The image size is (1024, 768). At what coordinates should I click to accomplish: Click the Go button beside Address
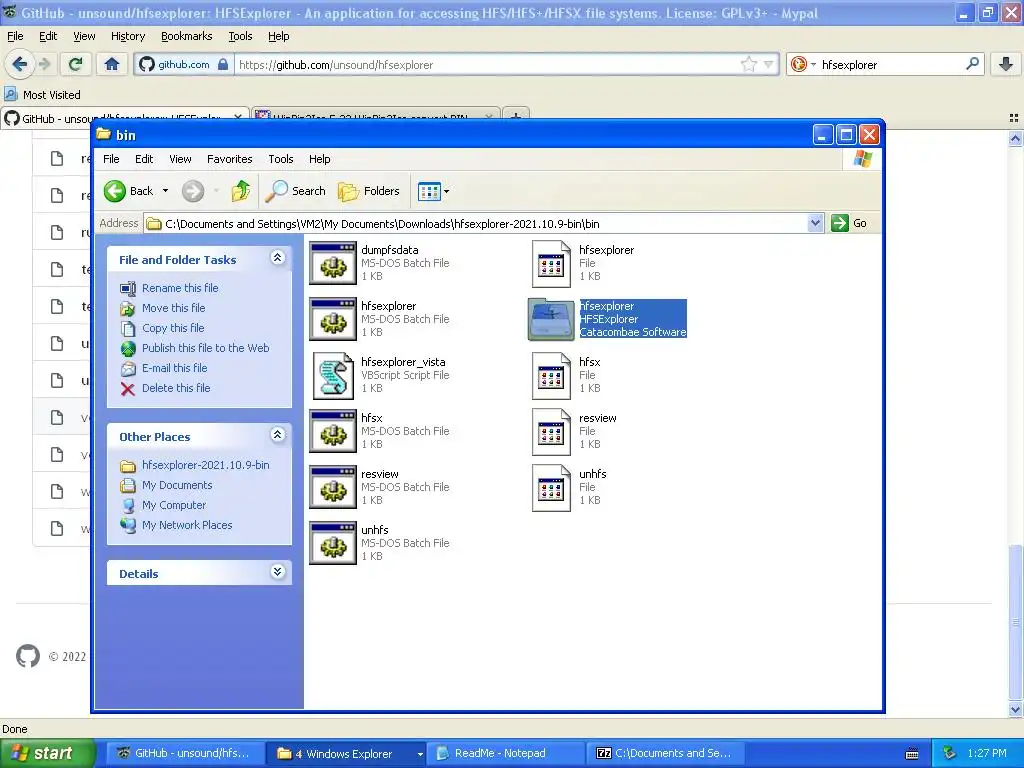pyautogui.click(x=849, y=223)
